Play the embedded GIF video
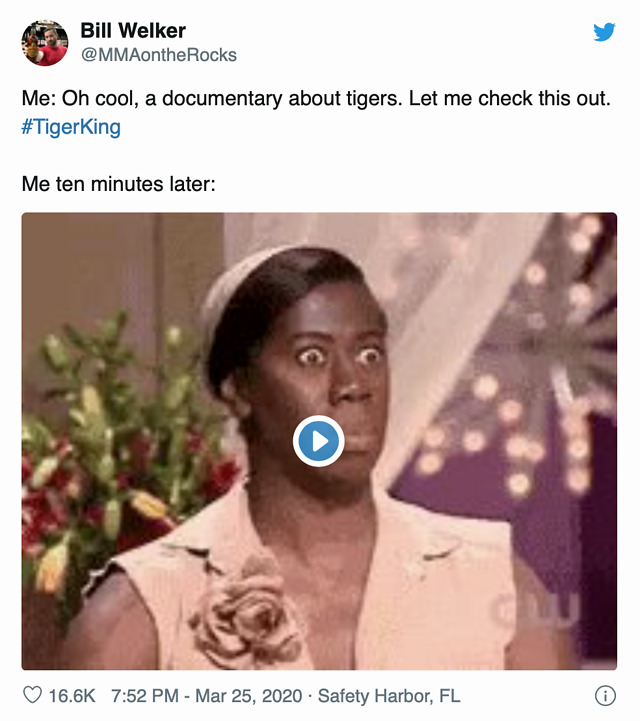 pyautogui.click(x=319, y=441)
